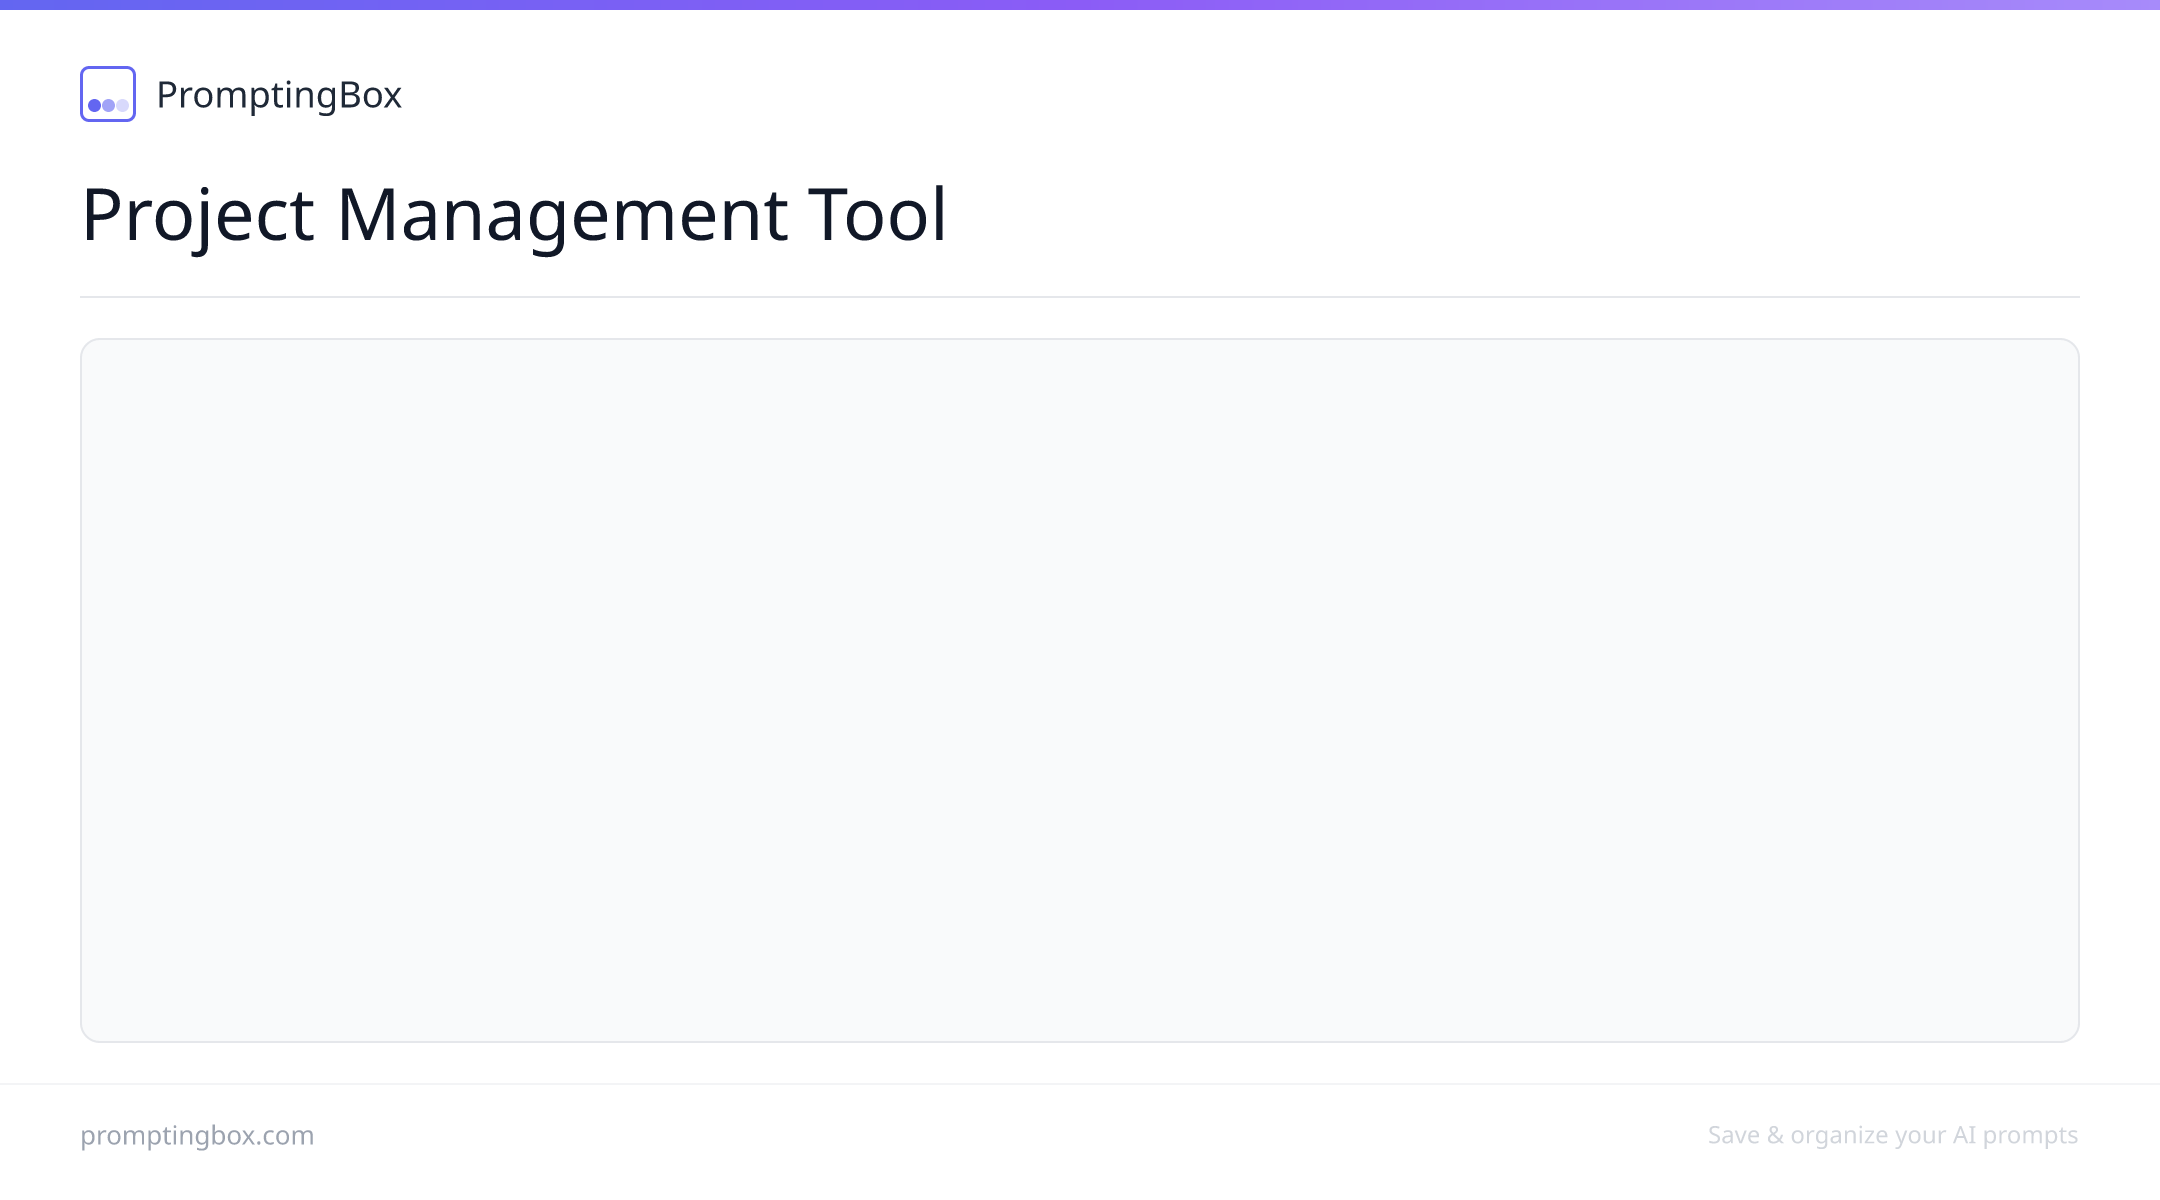Screen dimensions: 2160x1200
Task: Click the word Box in PromptingBox
Action: (x=370, y=95)
